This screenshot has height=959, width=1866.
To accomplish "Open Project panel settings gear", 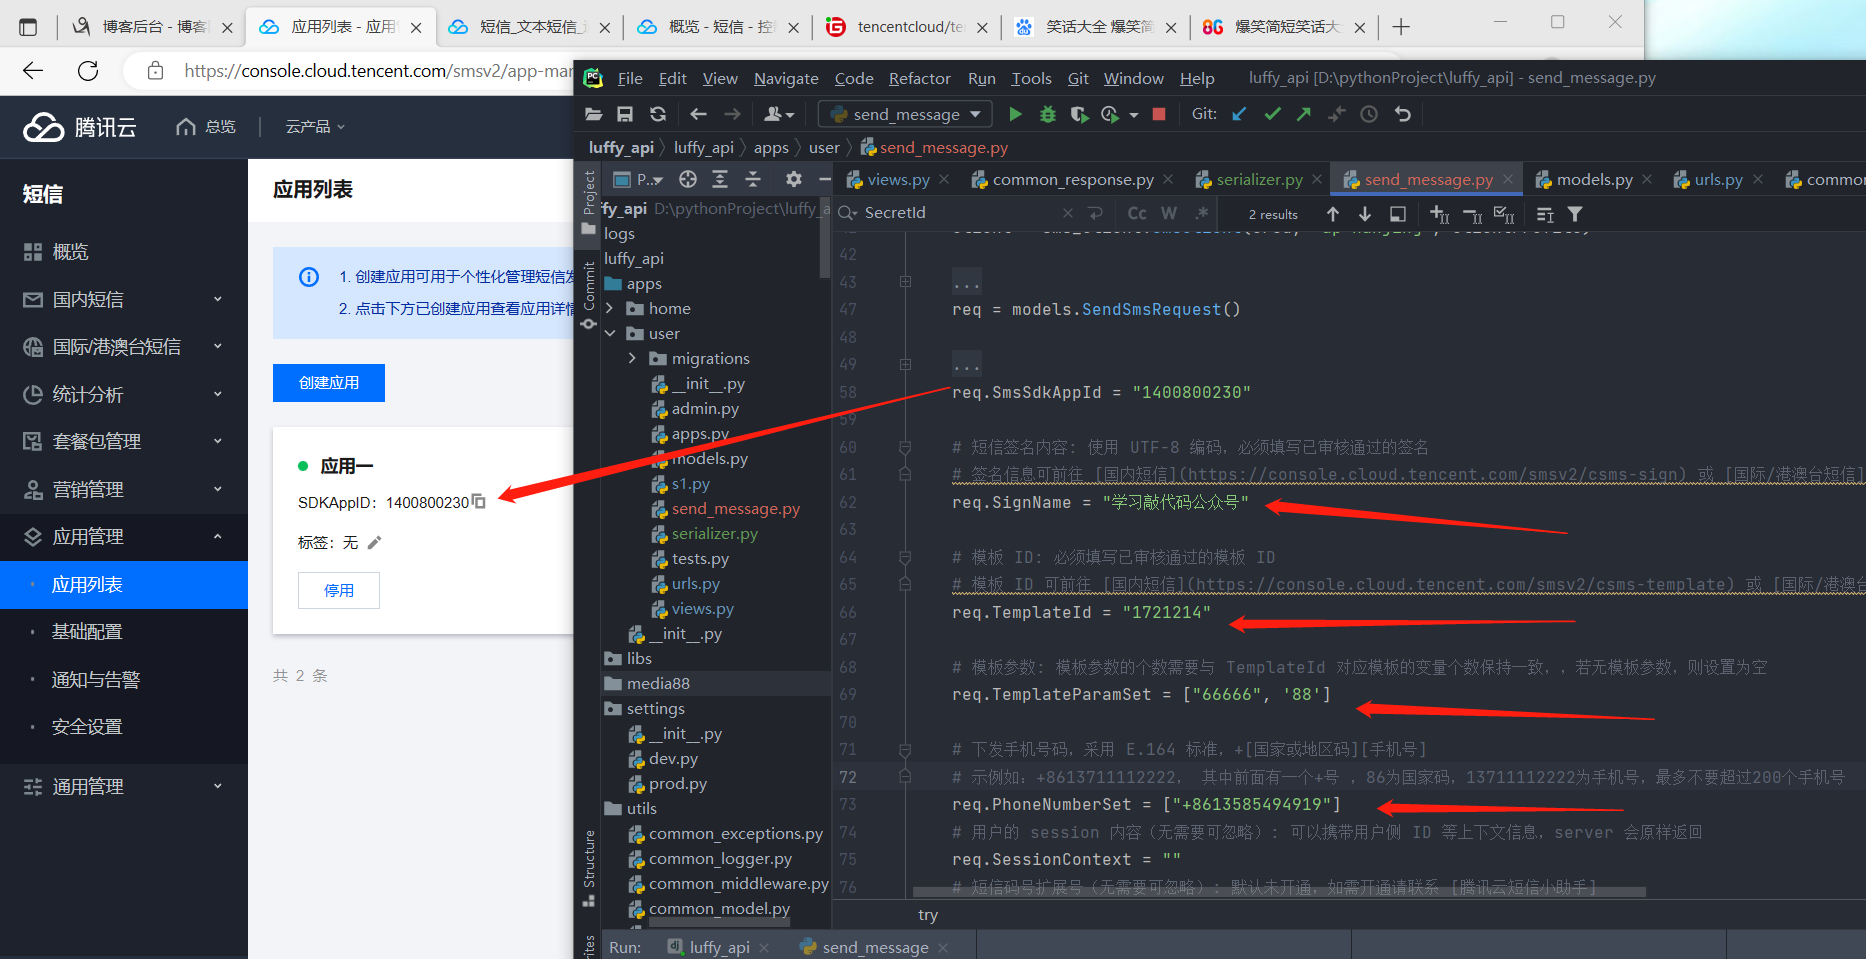I will [793, 179].
